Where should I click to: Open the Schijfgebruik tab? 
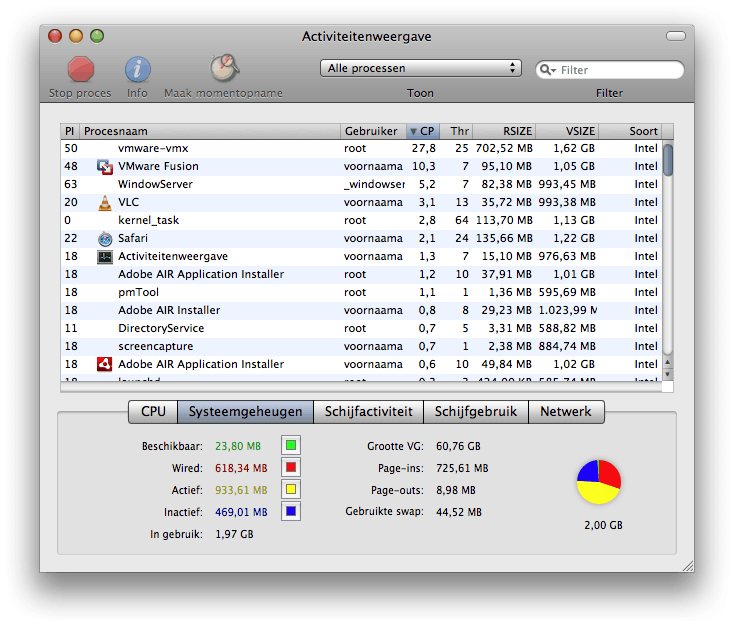(x=476, y=412)
